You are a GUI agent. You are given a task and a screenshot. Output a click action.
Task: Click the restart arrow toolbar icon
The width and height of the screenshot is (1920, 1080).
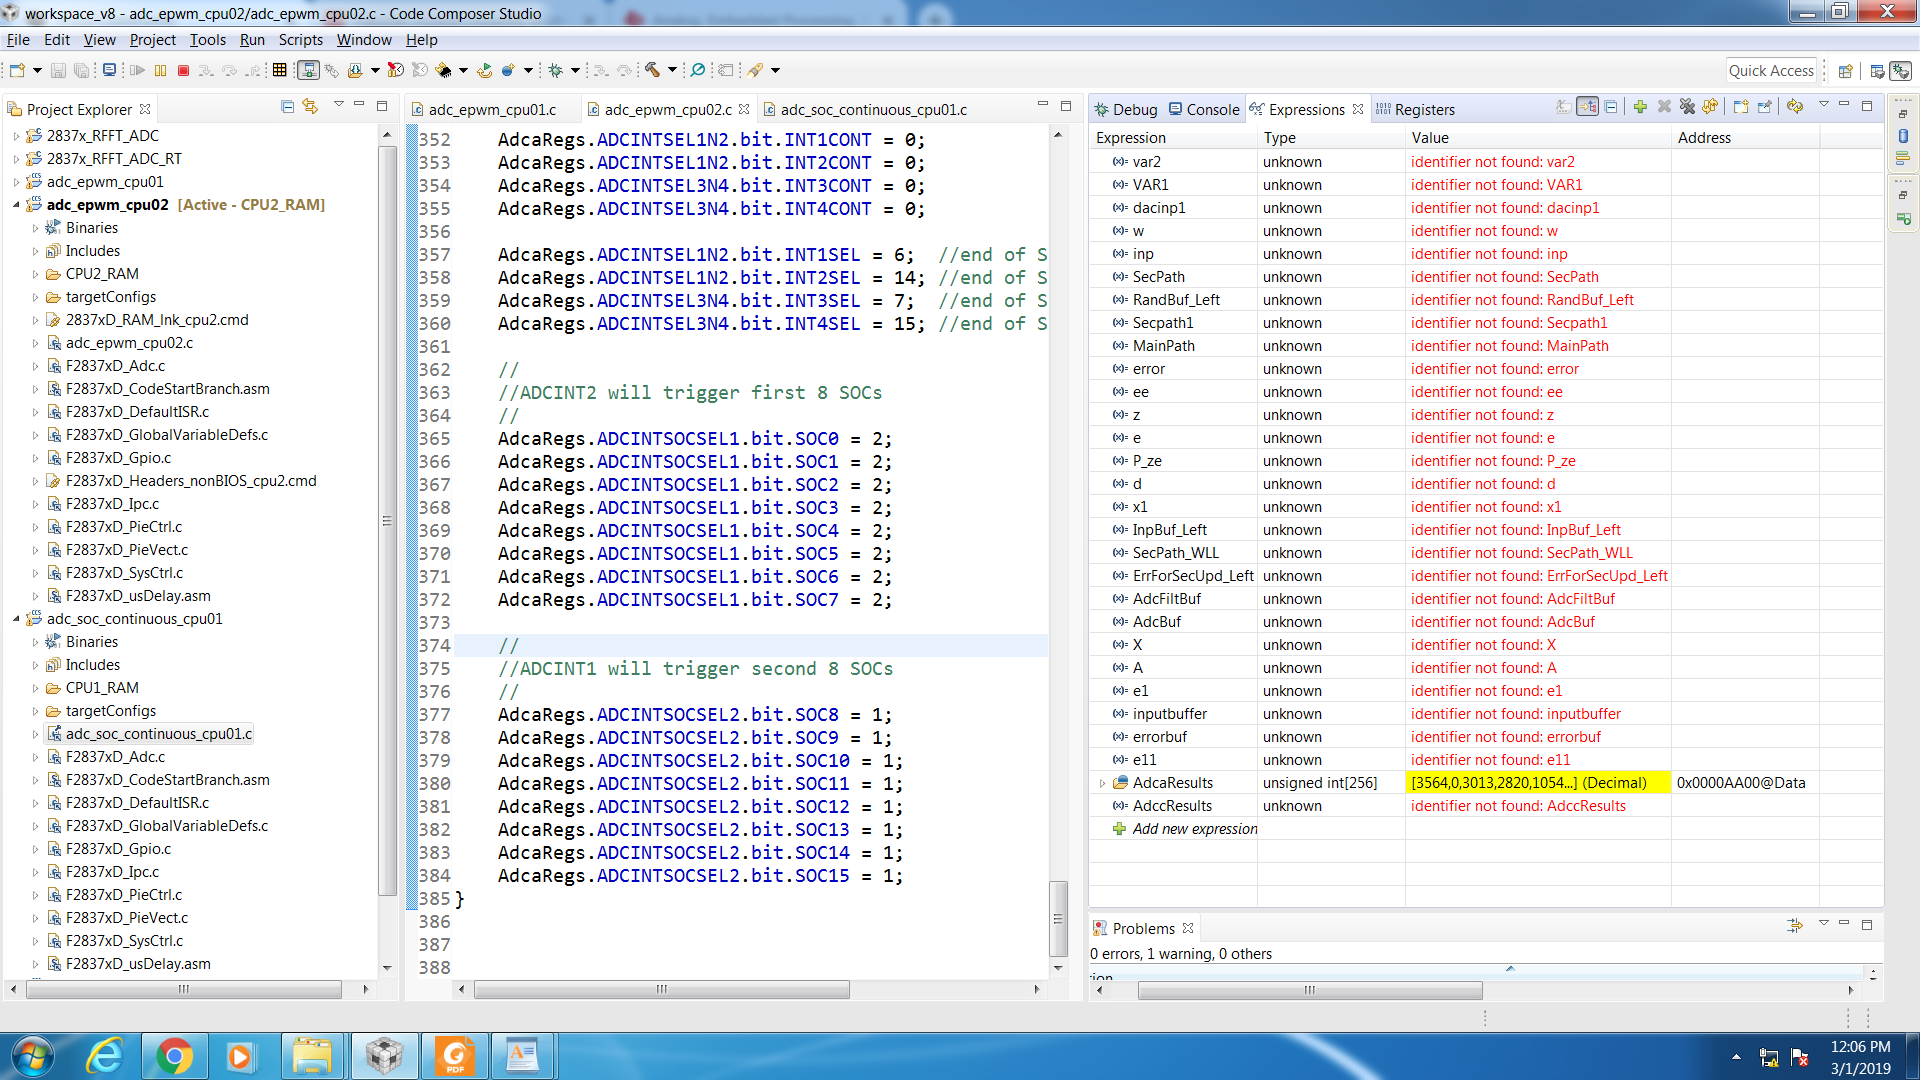pyautogui.click(x=485, y=70)
